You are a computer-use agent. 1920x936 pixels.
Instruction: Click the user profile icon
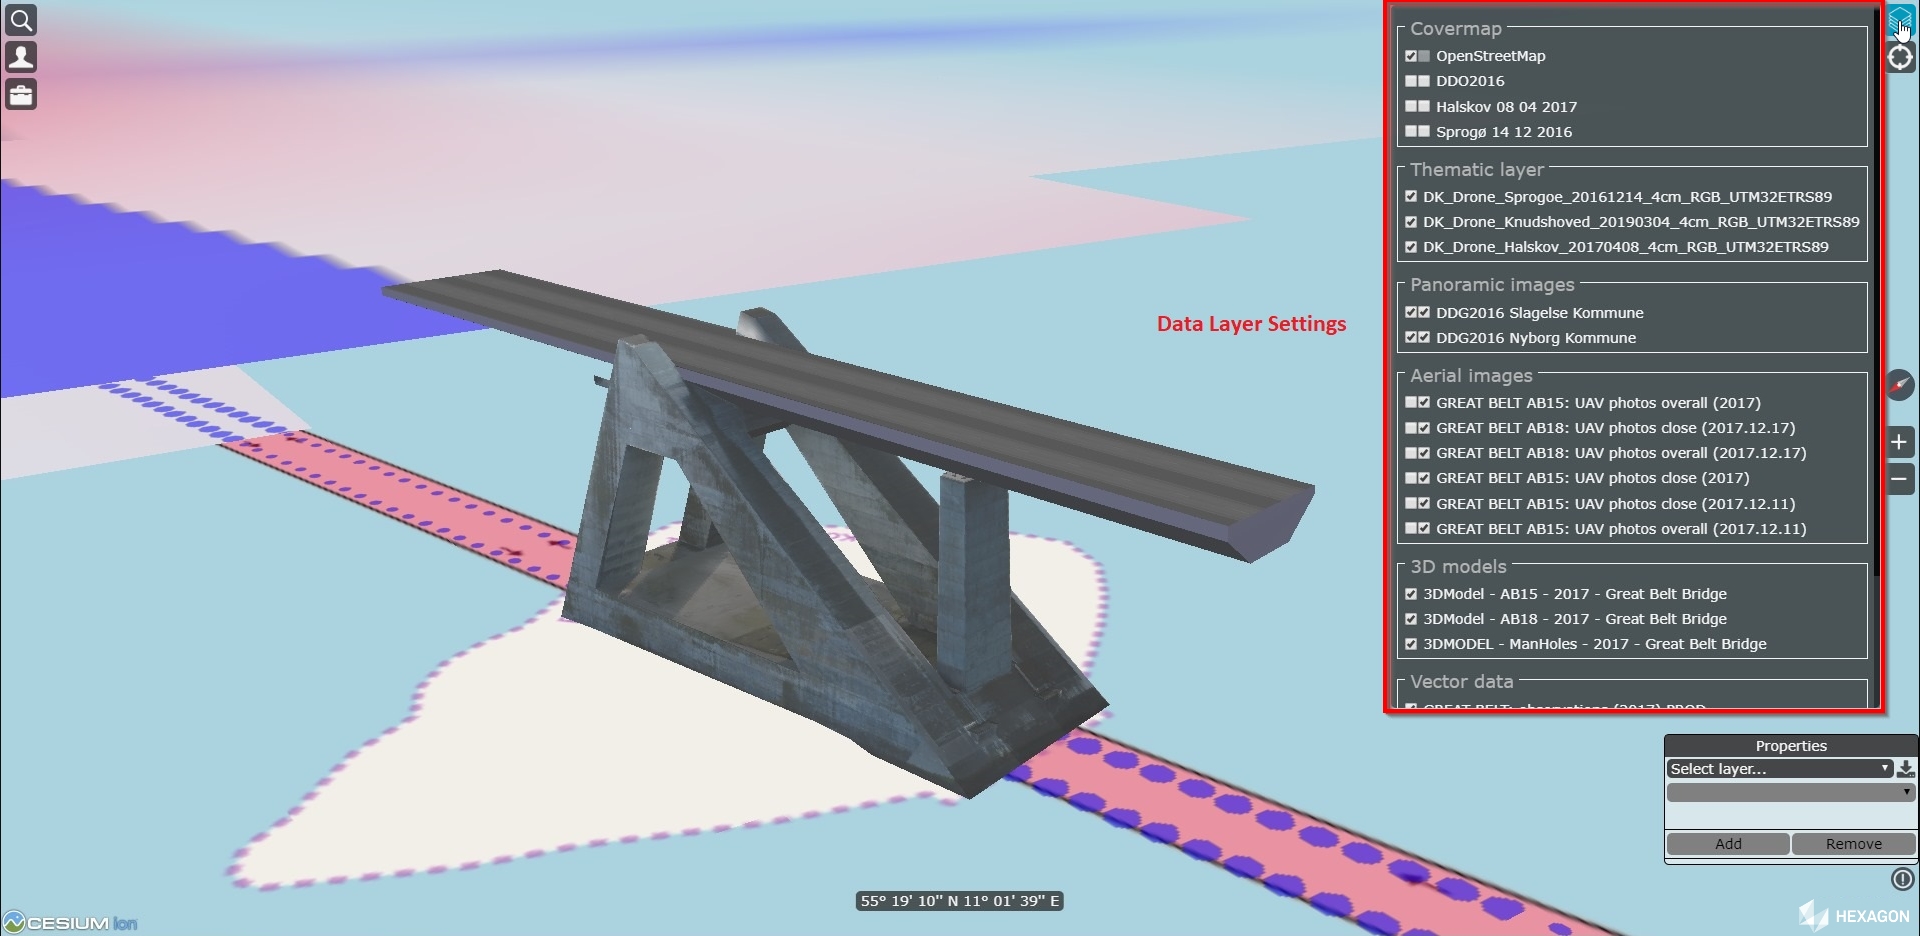tap(21, 57)
